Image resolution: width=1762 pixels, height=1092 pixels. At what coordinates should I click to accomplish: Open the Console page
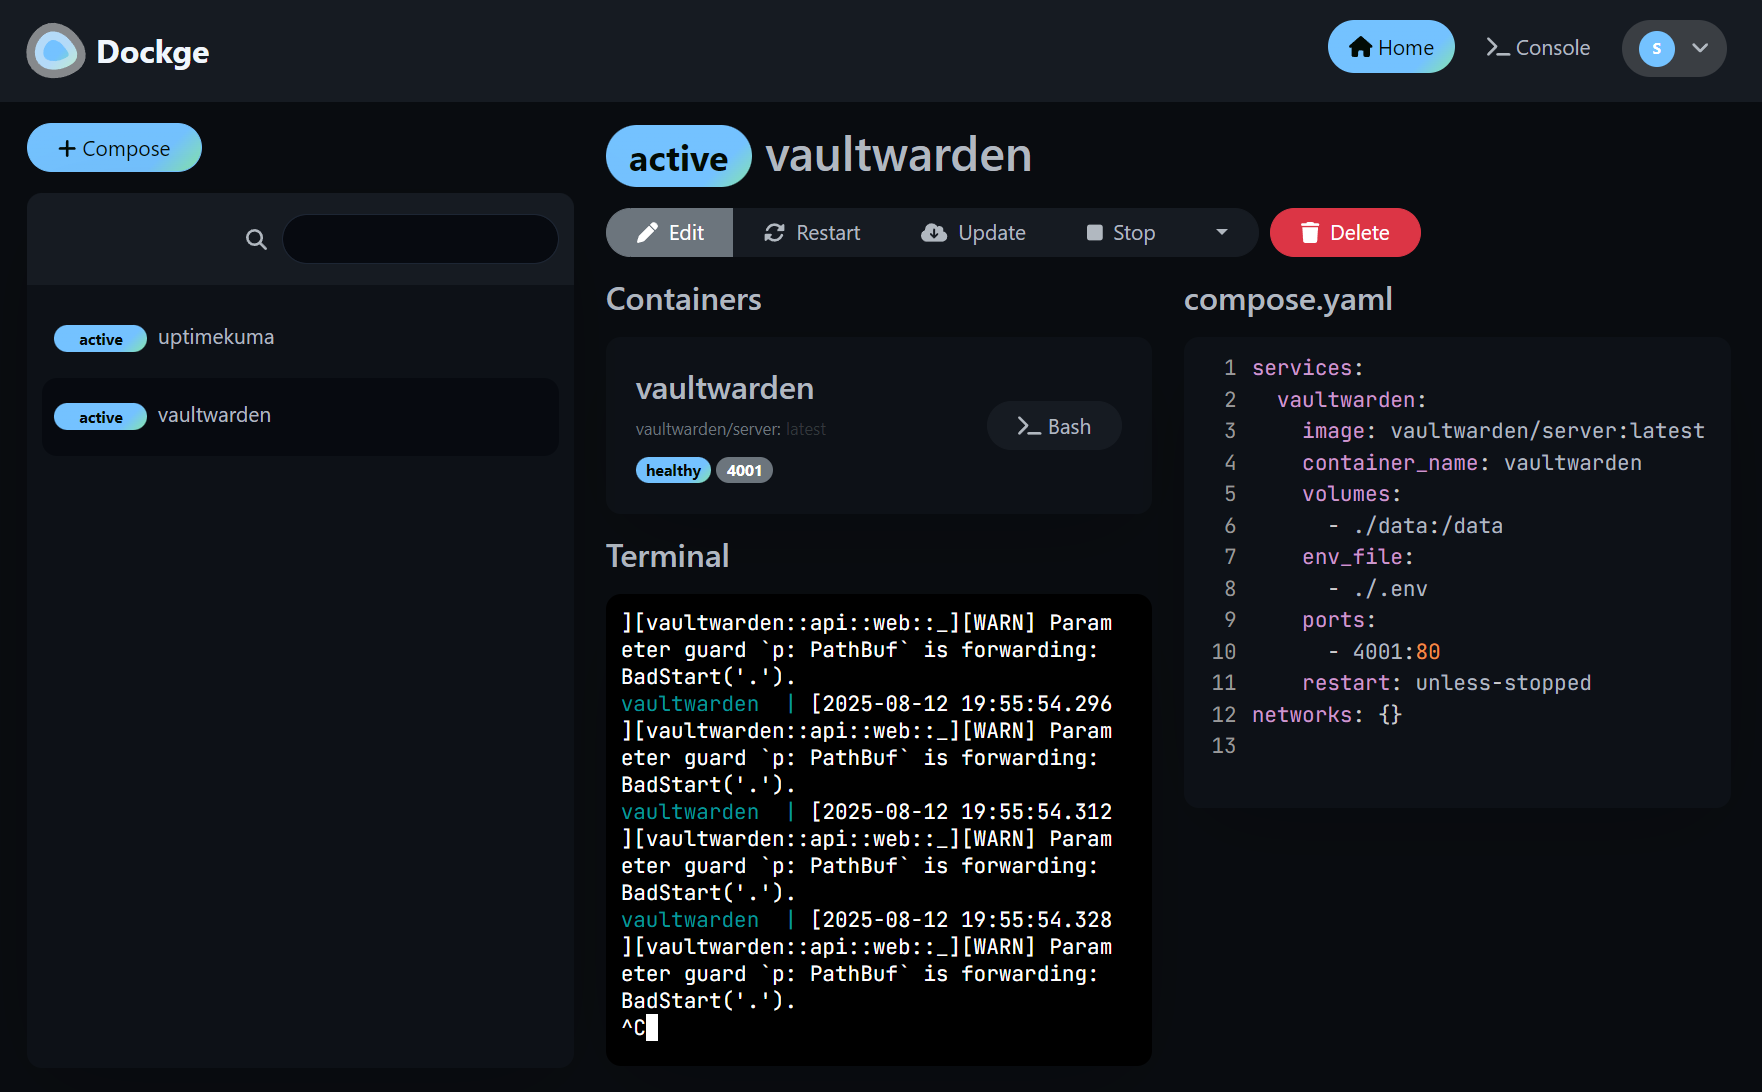1538,47
